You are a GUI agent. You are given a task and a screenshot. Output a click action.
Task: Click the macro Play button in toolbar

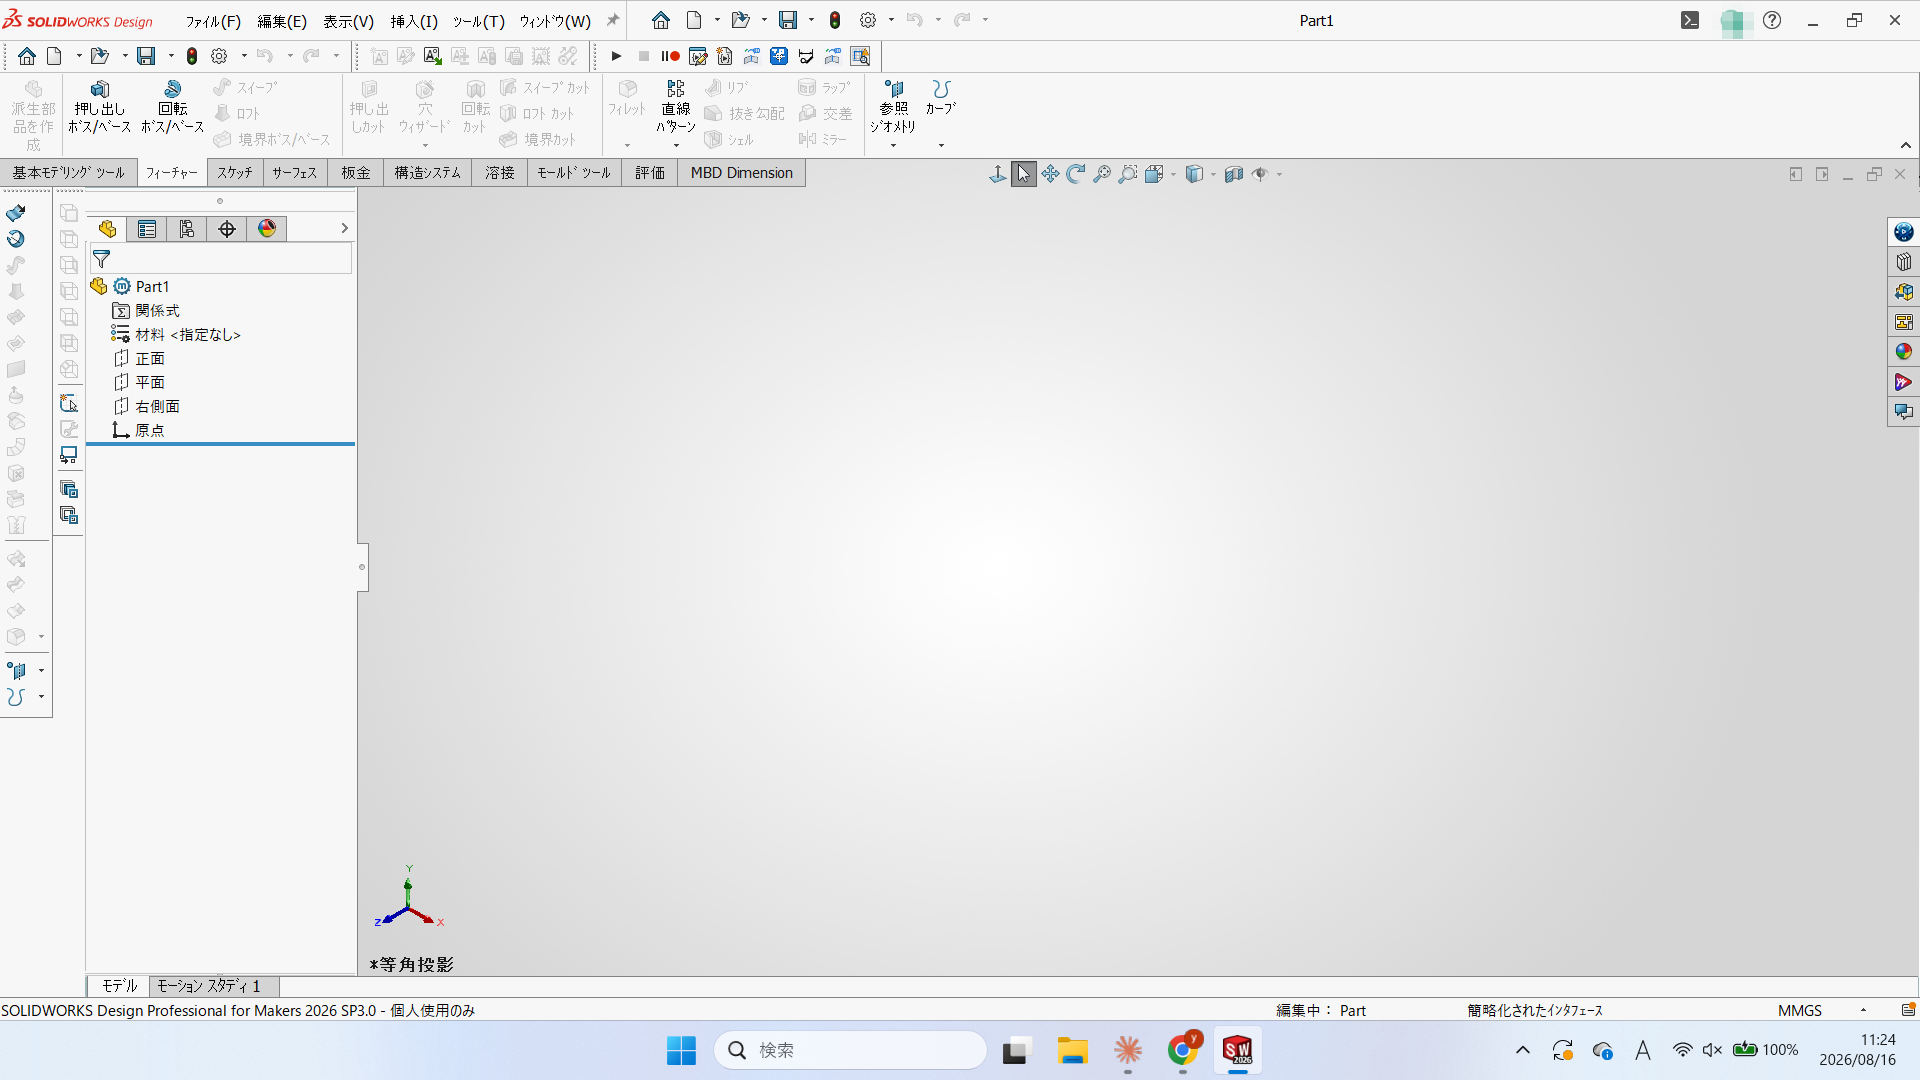click(x=617, y=56)
